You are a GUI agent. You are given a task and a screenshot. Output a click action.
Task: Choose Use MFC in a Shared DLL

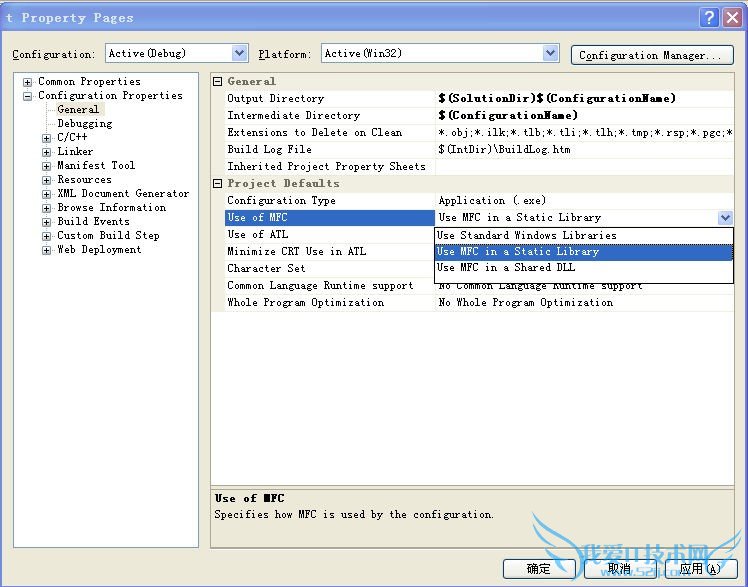coord(505,268)
